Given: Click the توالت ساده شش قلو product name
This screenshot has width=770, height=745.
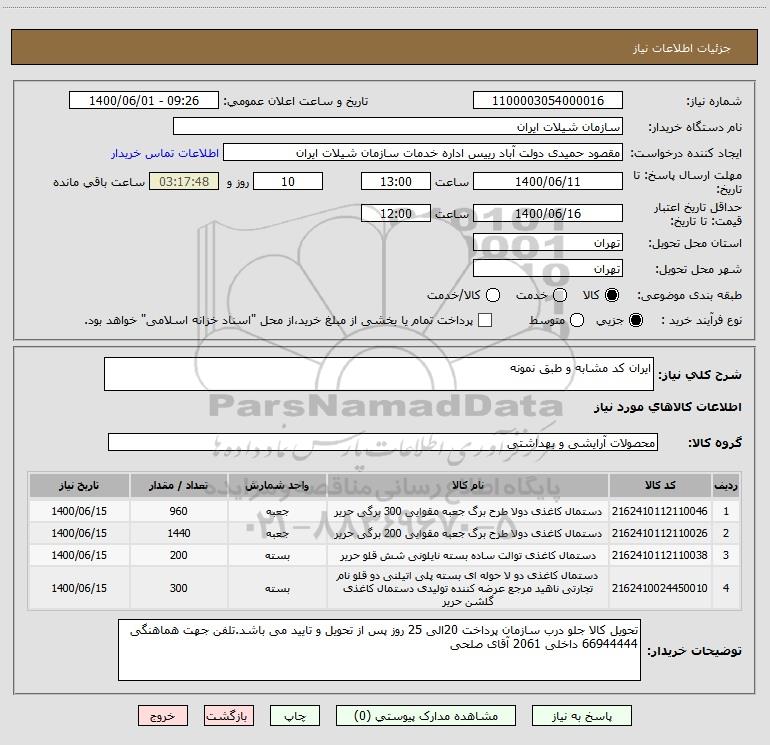Looking at the screenshot, I should (468, 555).
